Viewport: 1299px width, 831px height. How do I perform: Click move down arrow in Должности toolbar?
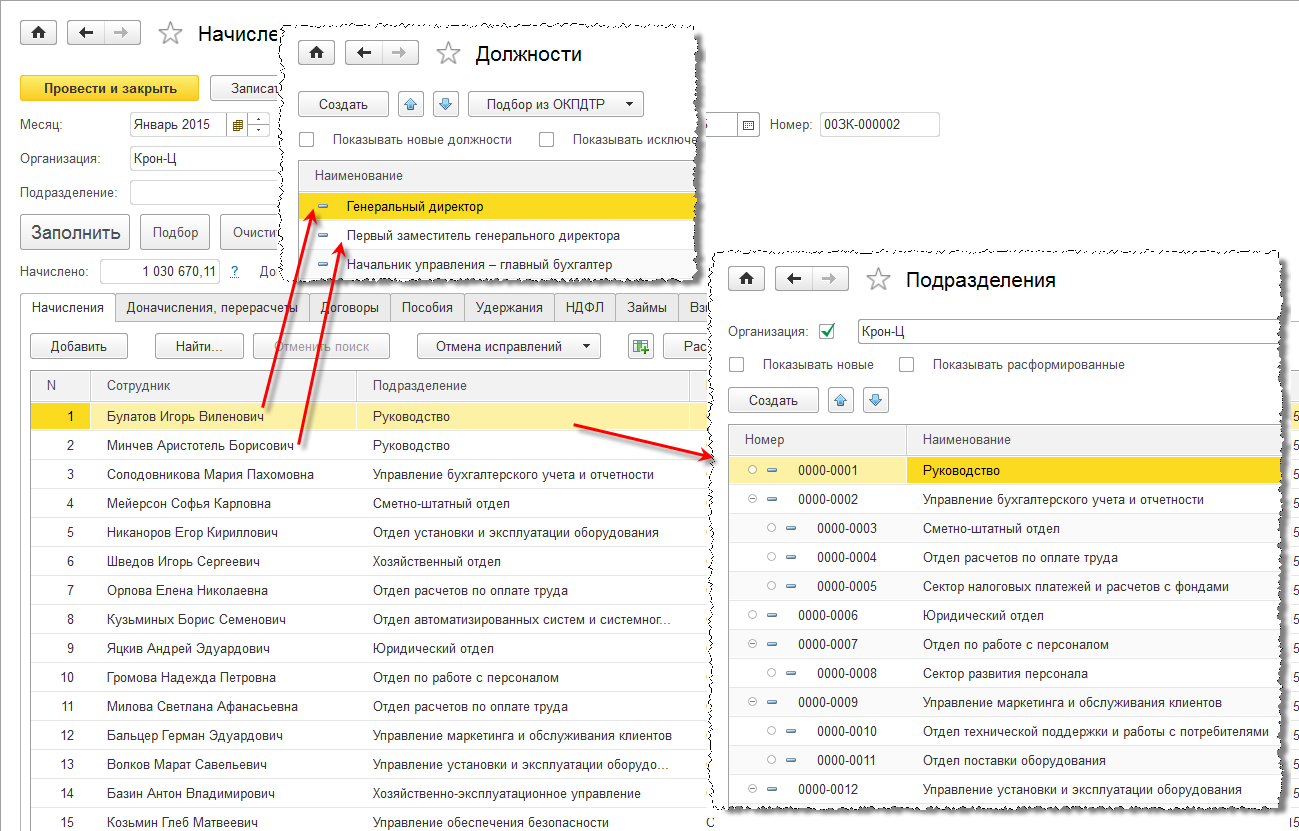coord(446,104)
